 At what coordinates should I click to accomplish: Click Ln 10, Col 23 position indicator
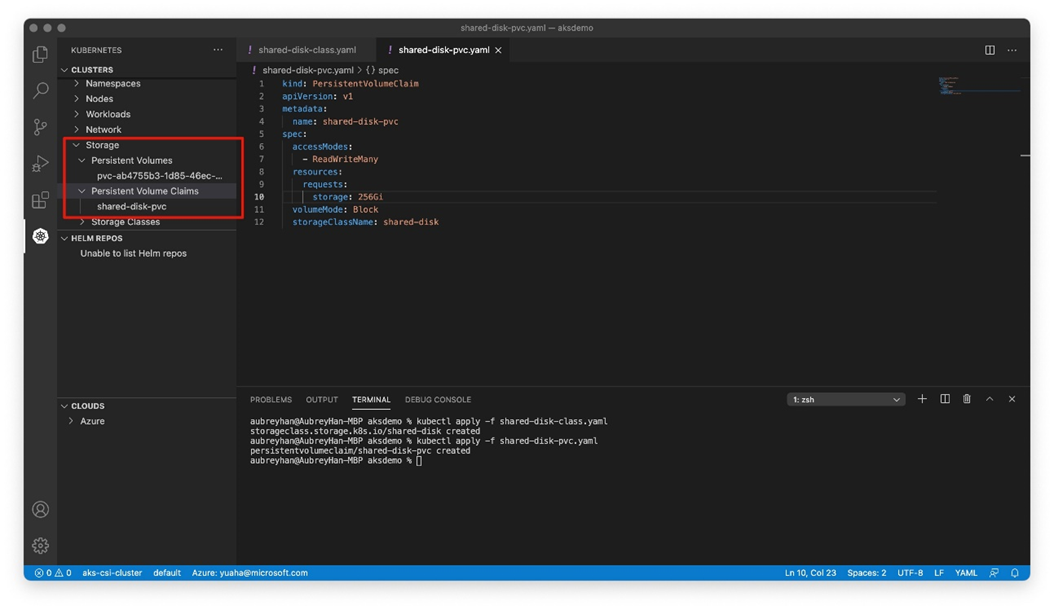coord(810,573)
